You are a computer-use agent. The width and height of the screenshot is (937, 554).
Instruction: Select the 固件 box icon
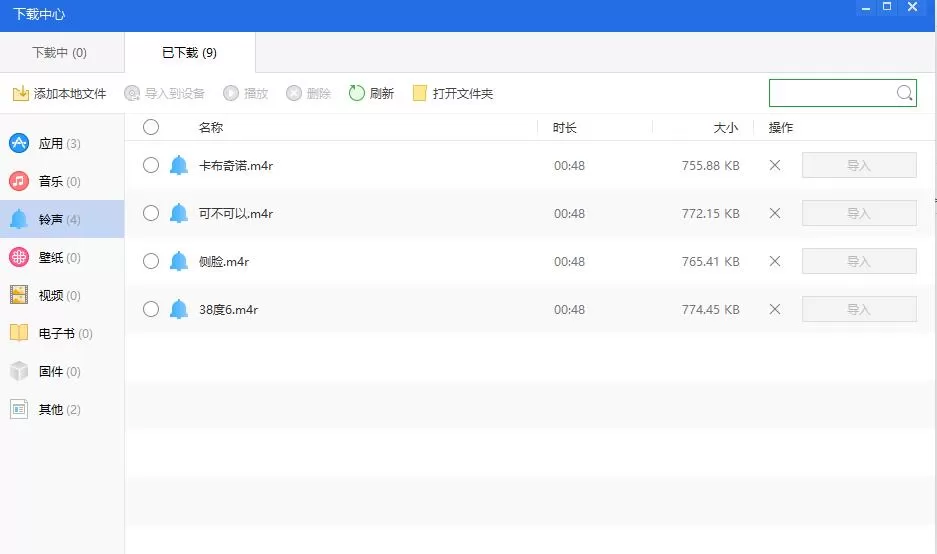[x=19, y=371]
